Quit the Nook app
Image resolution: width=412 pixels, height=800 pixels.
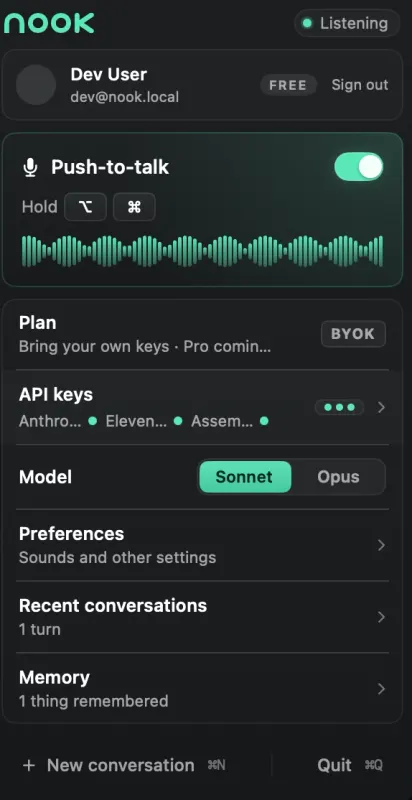349,765
